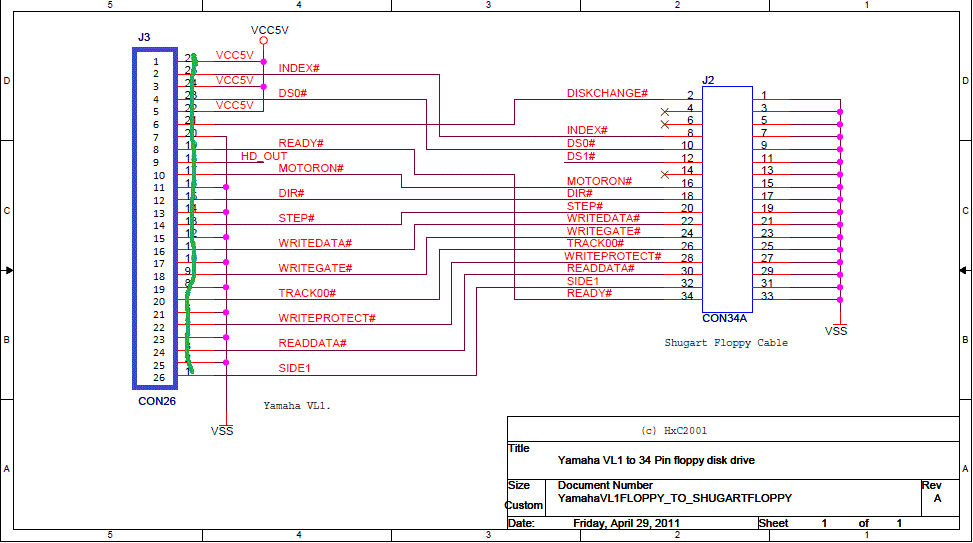This screenshot has width=973, height=543.
Task: Select pin number 33 beside J2
Action: click(x=767, y=296)
